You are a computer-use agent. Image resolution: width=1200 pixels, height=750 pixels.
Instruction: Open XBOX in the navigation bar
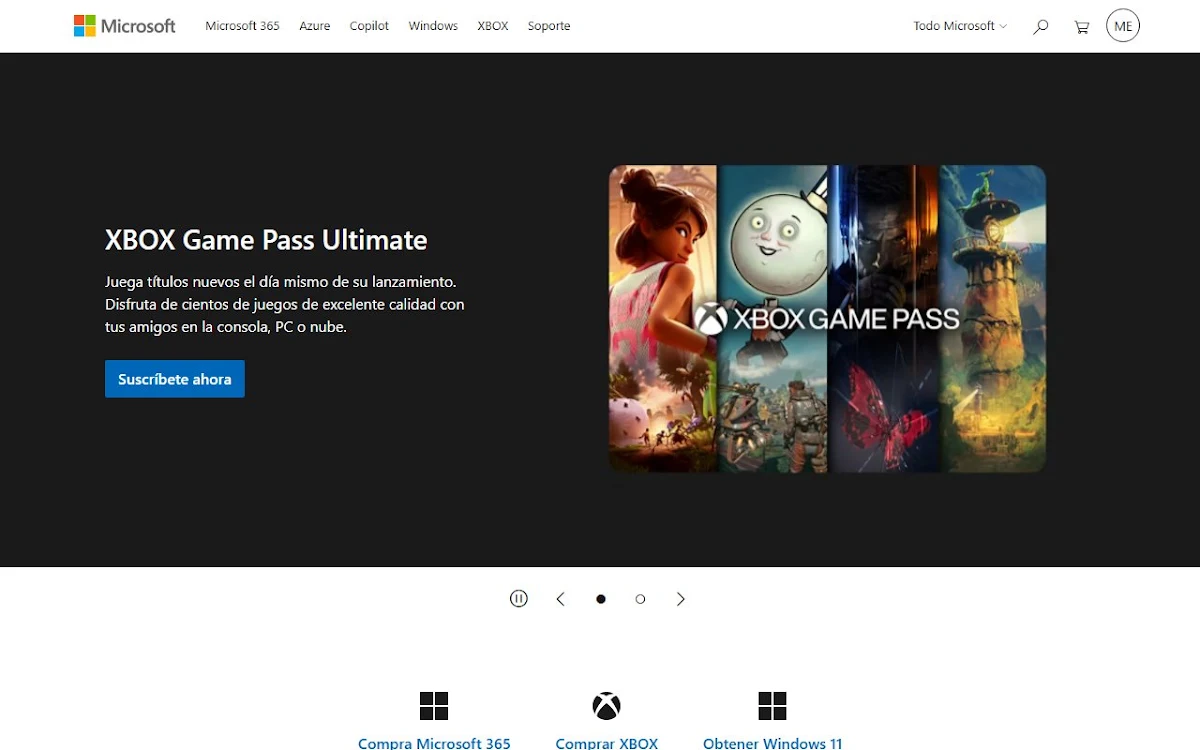click(x=493, y=26)
